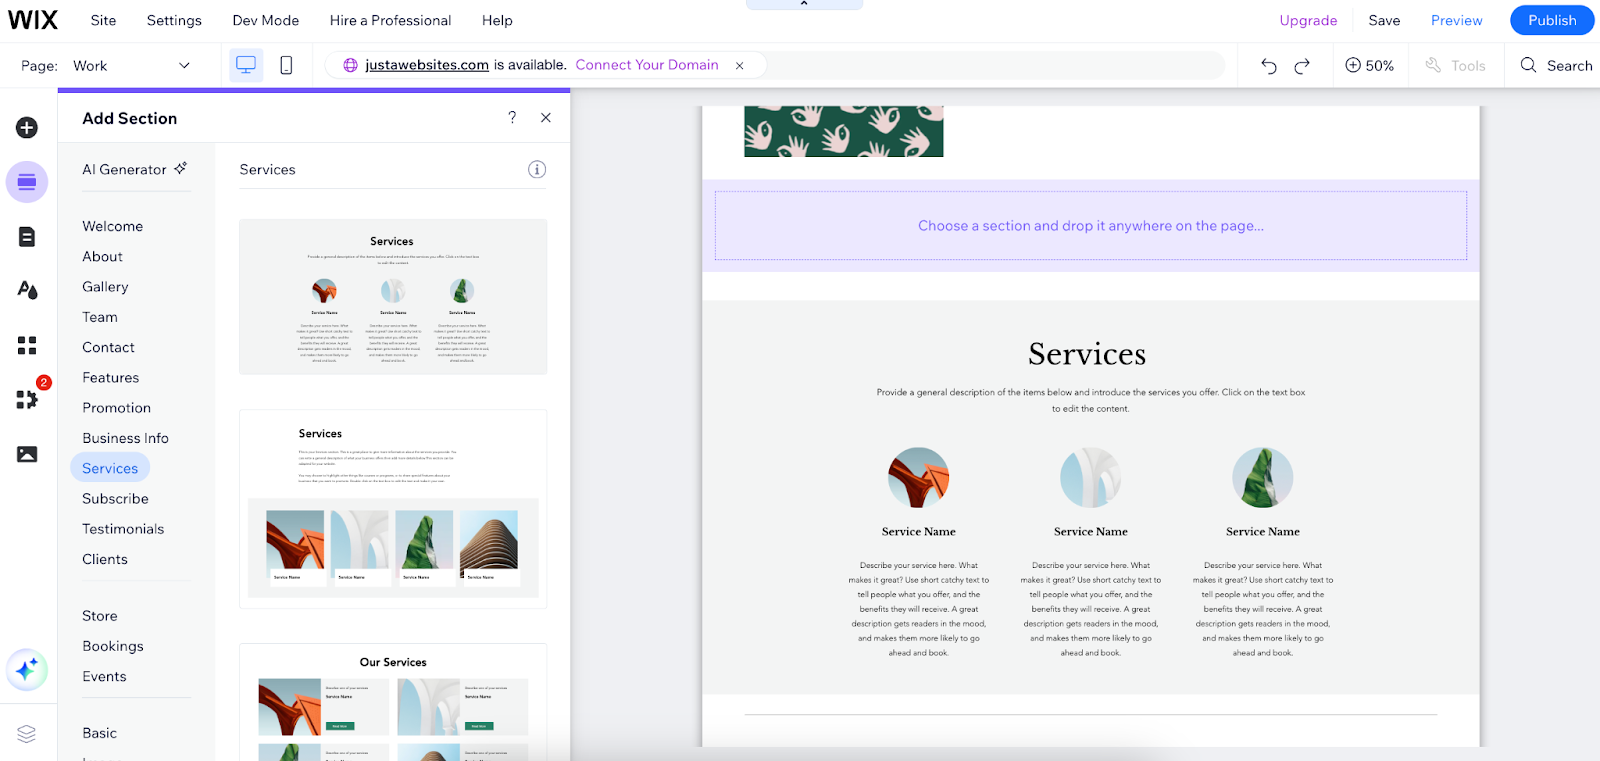Click the green leaf circular image on canvas
Viewport: 1600px width, 761px height.
click(x=1262, y=478)
